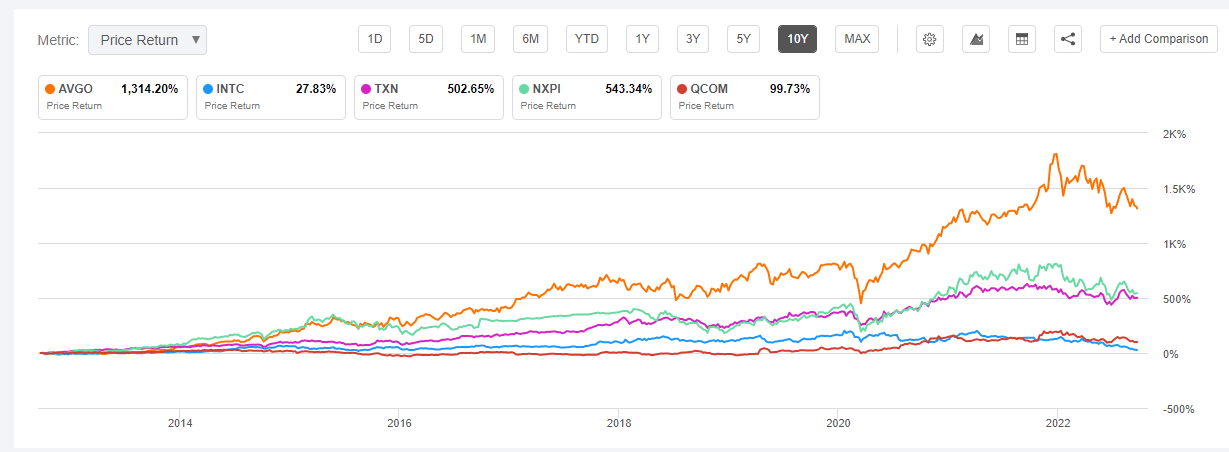Open the Price Return metric dropdown
Image resolution: width=1229 pixels, height=452 pixels.
[147, 40]
